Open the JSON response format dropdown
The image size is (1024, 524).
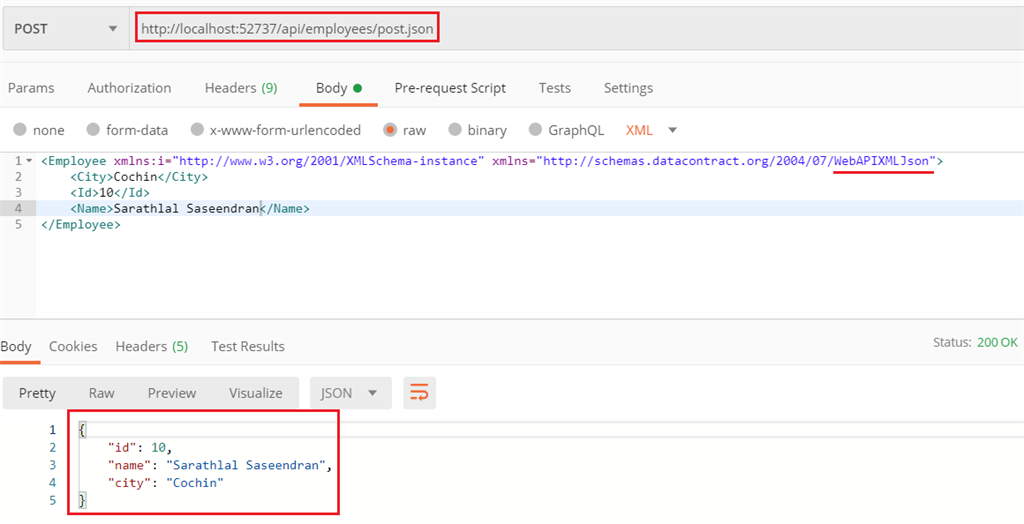[x=351, y=393]
